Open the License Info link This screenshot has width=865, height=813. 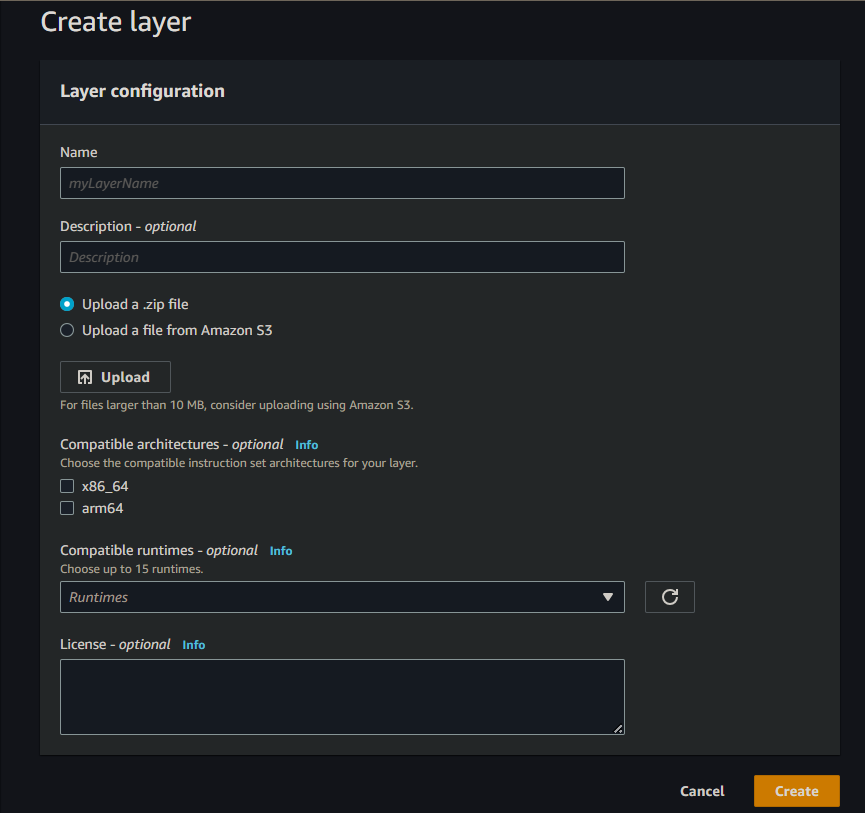pos(193,644)
